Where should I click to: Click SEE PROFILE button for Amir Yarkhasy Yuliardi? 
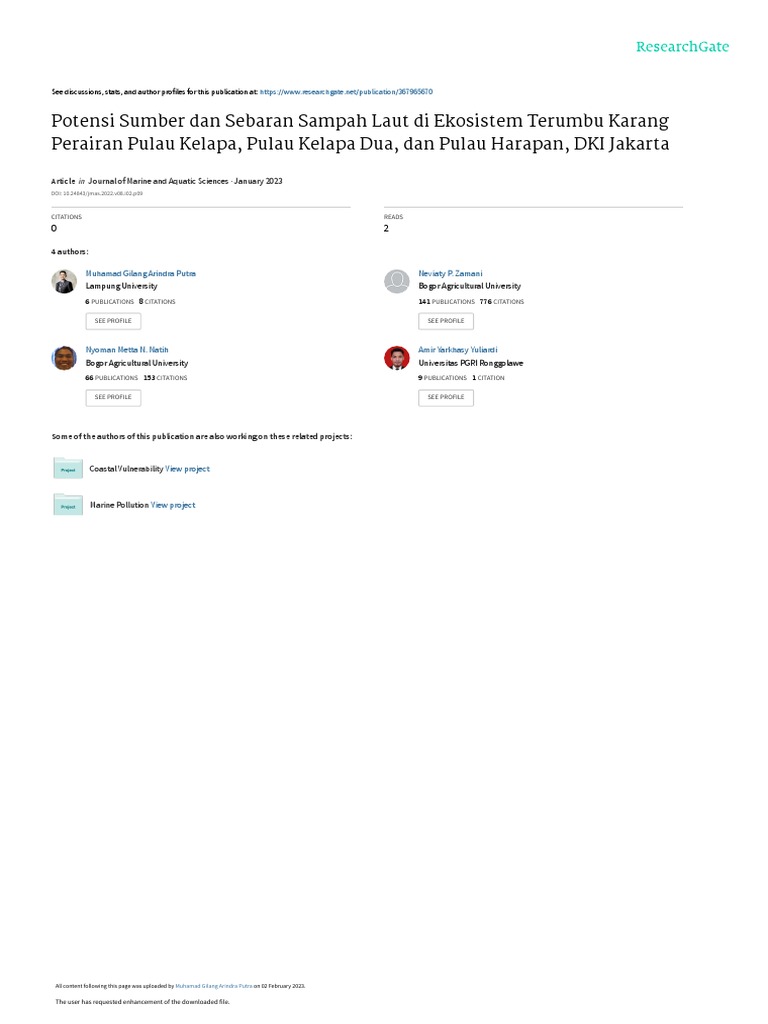coord(446,397)
